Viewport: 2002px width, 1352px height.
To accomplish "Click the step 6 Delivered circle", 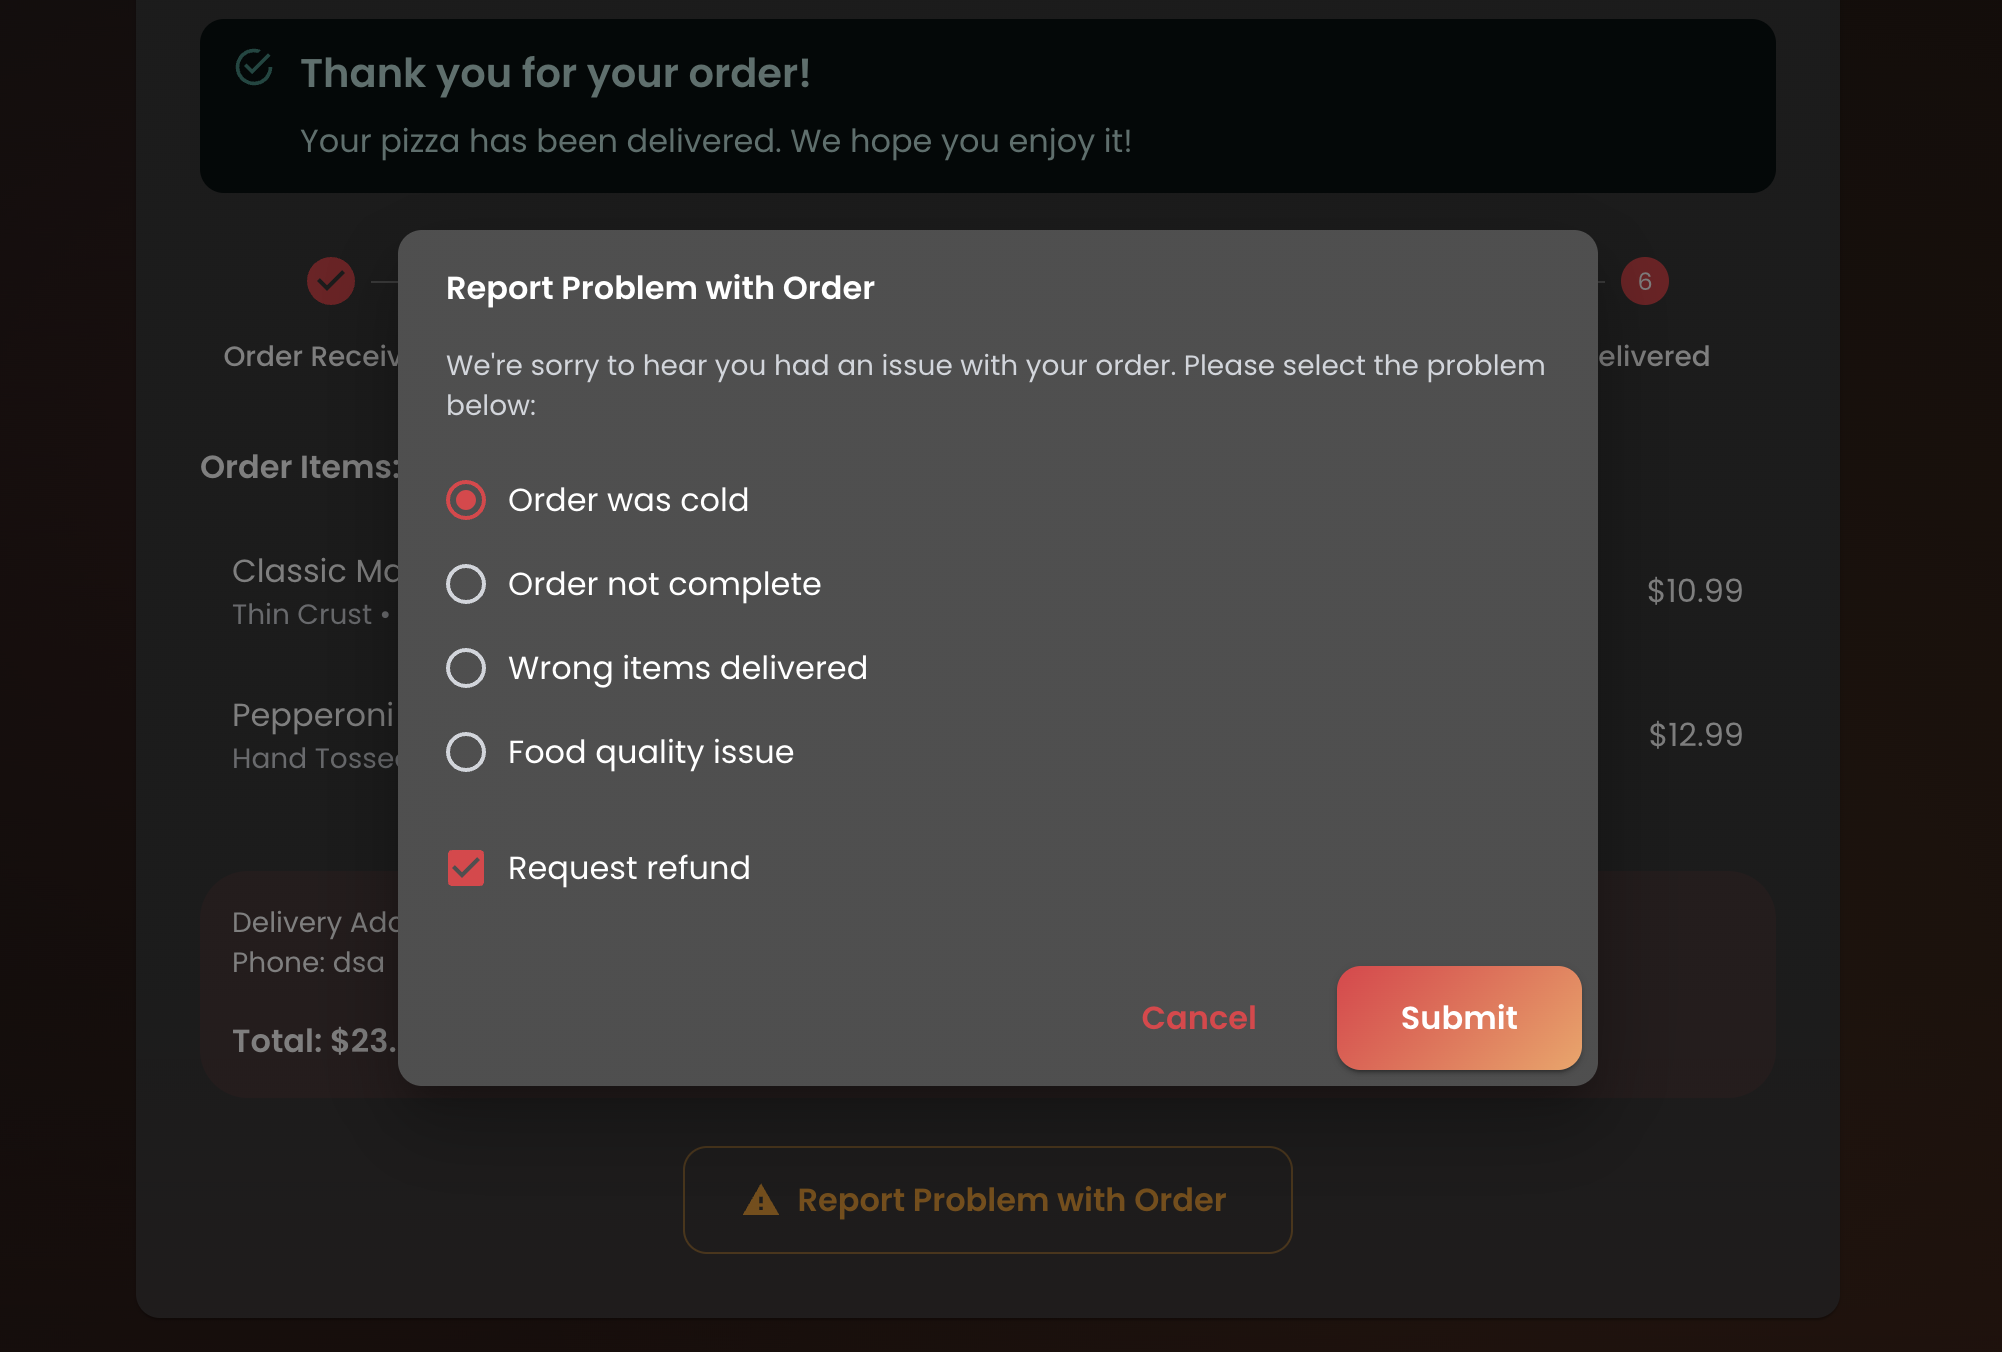I will pos(1644,281).
